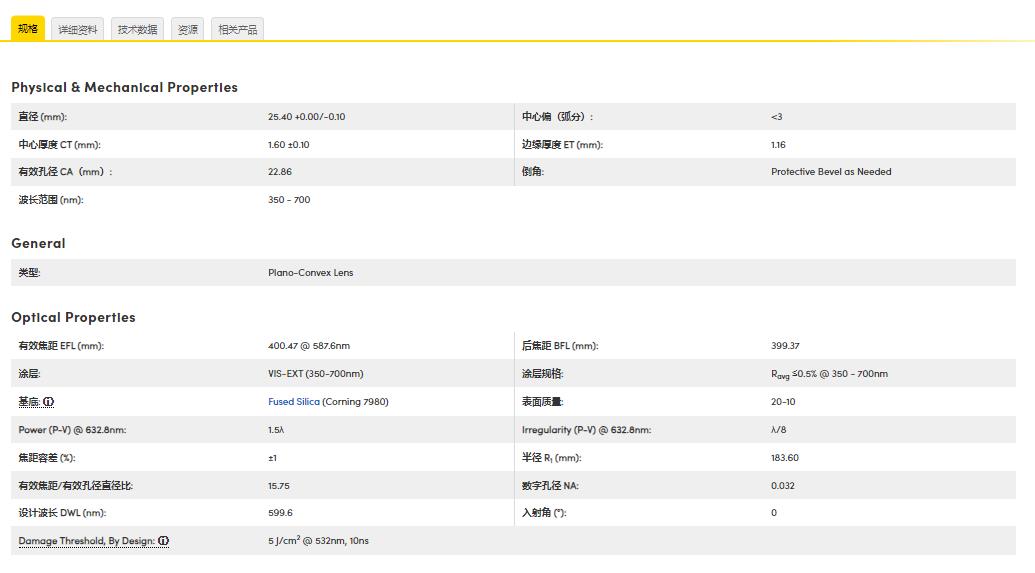This screenshot has height=573, width=1035.
Task: Click the VIS-EXT (350-700nm) coating value
Action: pos(315,374)
